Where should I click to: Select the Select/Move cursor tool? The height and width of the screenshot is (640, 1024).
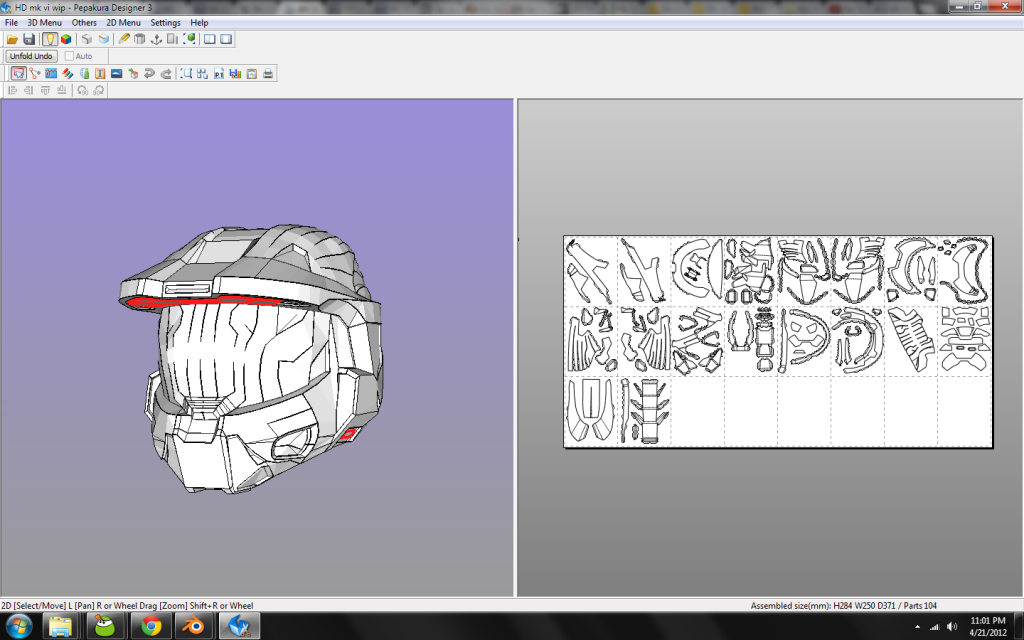pyautogui.click(x=18, y=74)
